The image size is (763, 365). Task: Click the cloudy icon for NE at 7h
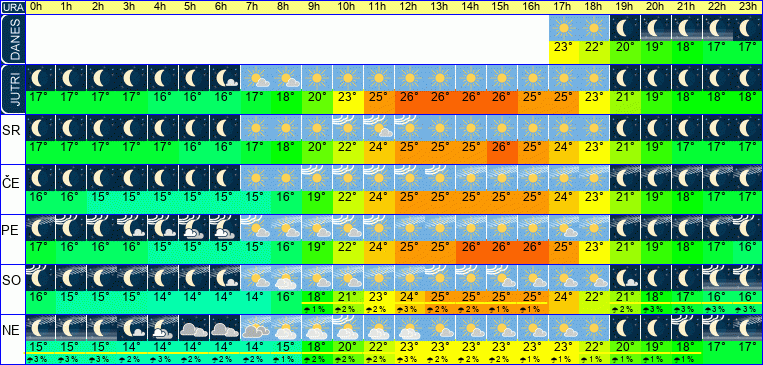click(255, 328)
